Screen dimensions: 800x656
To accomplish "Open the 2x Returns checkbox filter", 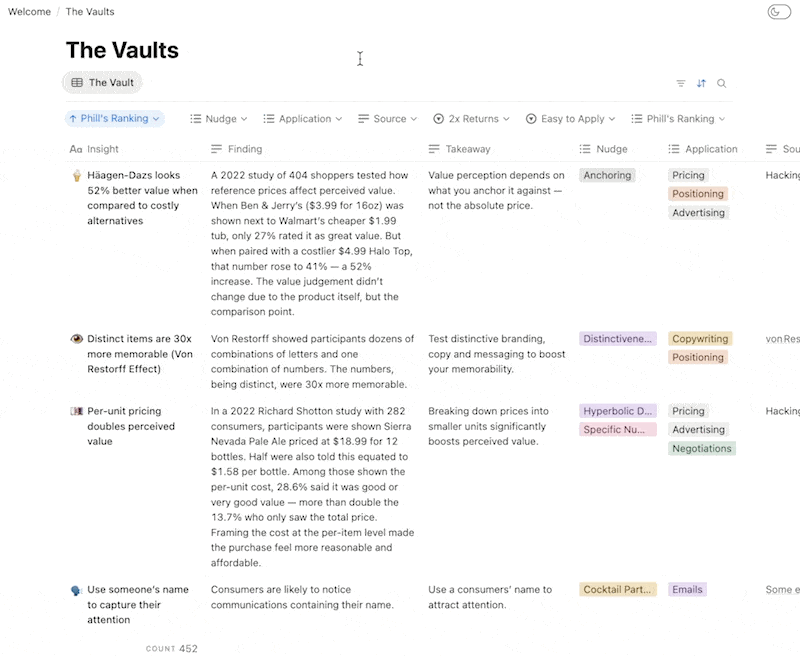I will coord(471,119).
